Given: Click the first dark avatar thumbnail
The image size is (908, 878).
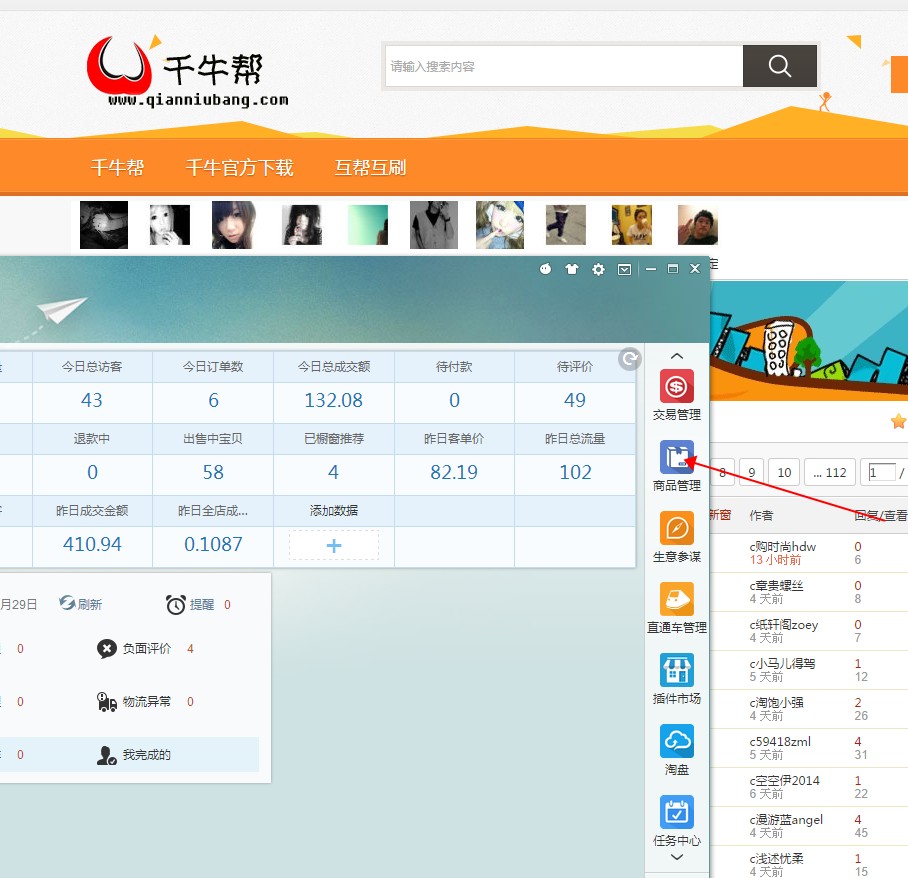Looking at the screenshot, I should 104,225.
